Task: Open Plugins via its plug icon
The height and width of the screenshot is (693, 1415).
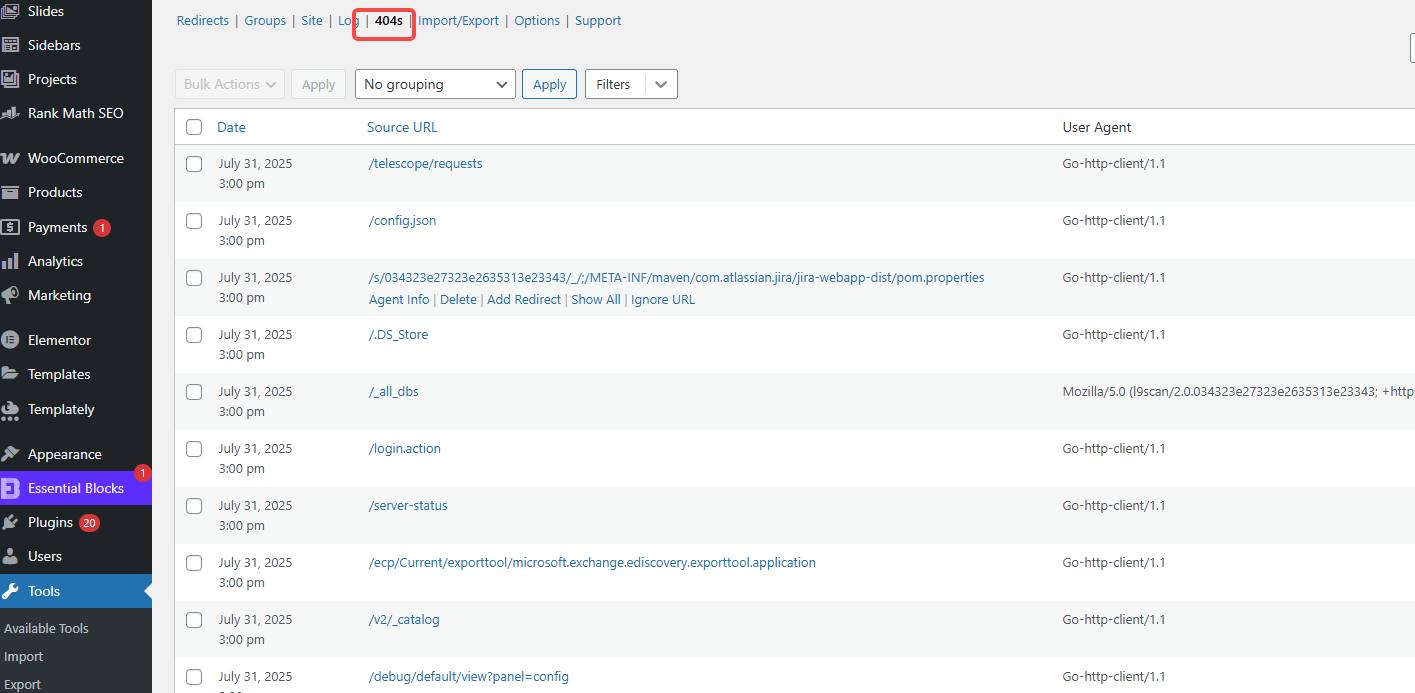Action: [11, 522]
